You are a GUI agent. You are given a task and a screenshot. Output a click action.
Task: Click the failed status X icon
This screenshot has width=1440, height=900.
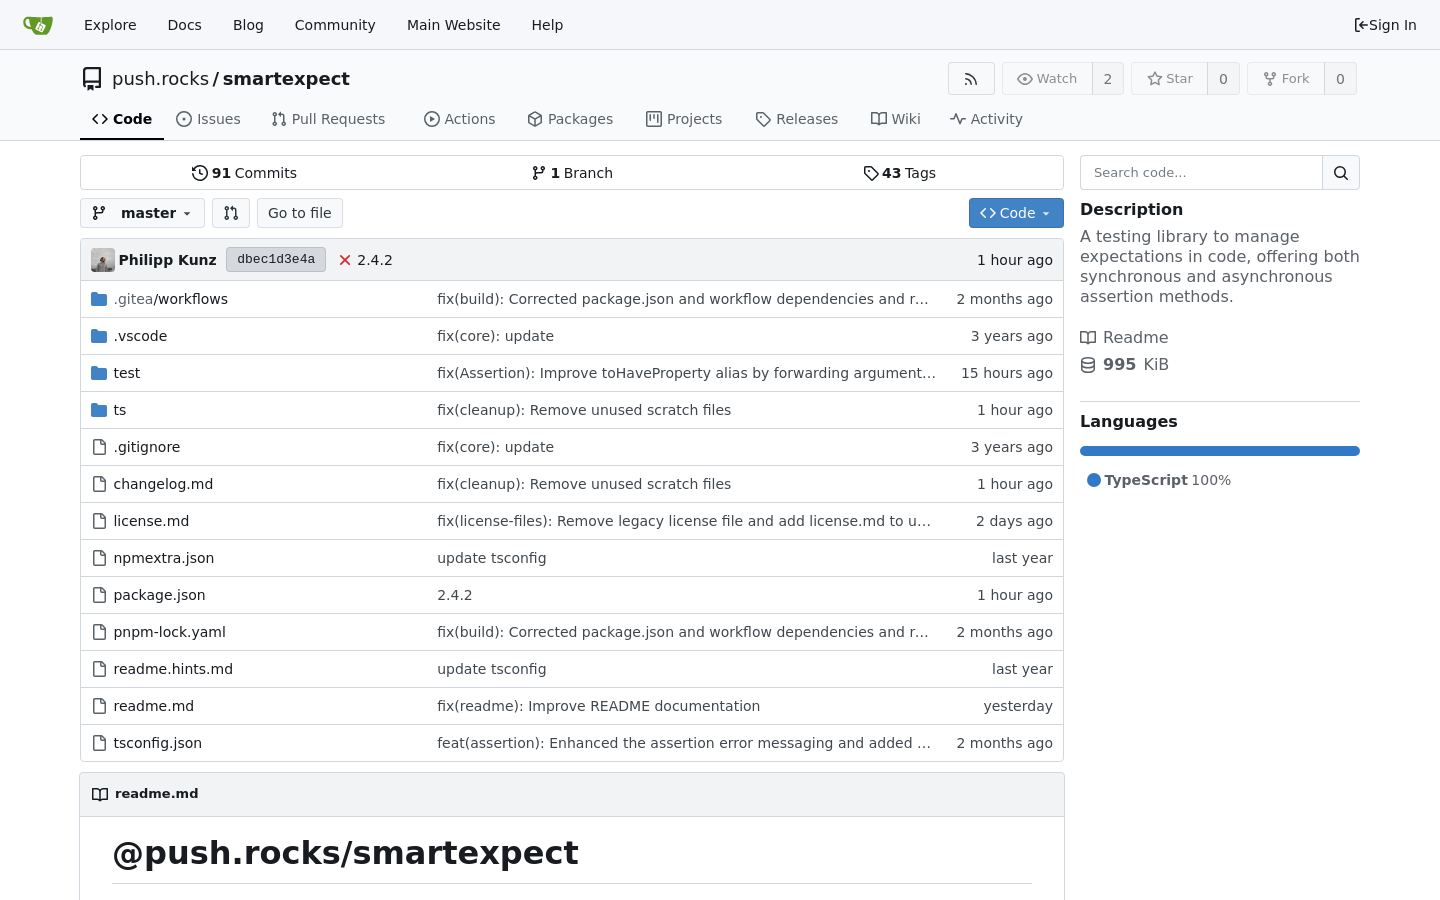345,260
